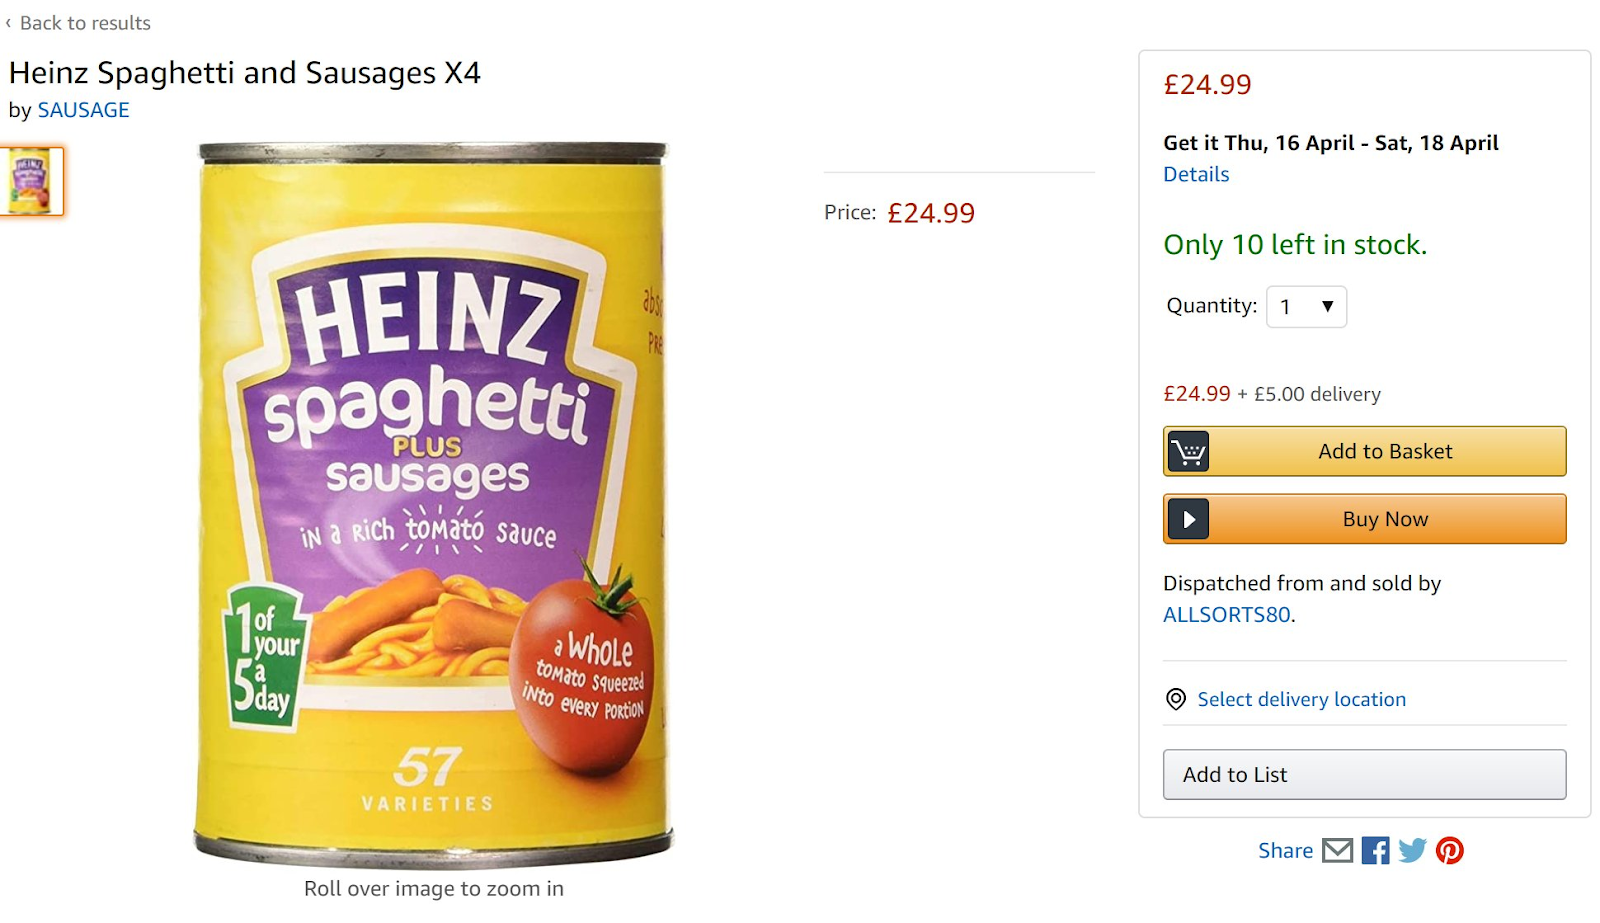Pin the product to Pinterest
Viewport: 1600px width, 923px height.
(1451, 850)
